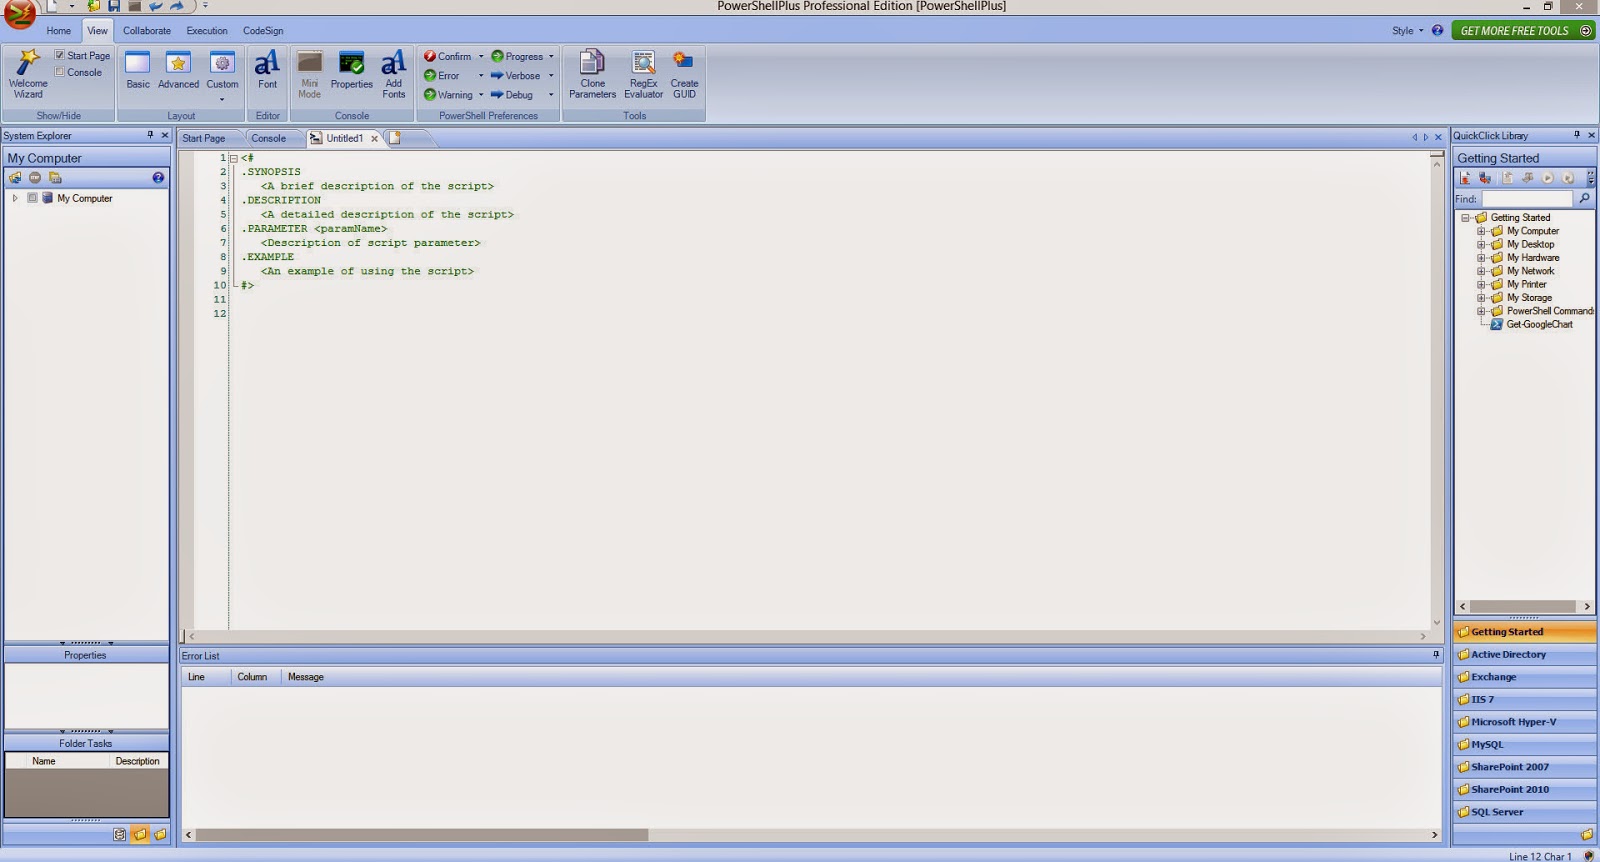Image resolution: width=1600 pixels, height=862 pixels.
Task: Open the SQL Server library category
Action: 1524,812
